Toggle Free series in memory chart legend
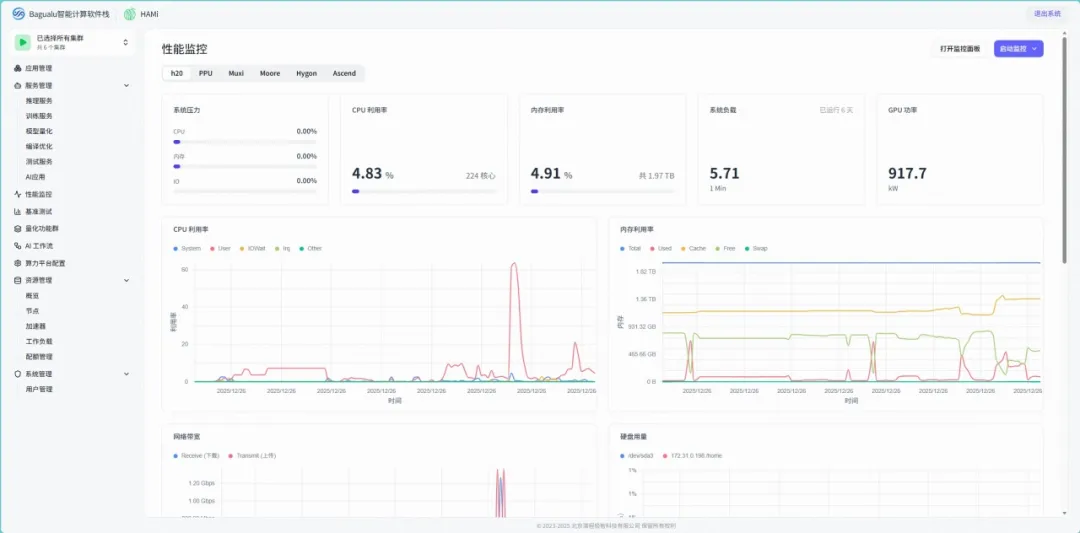Screen dimensions: 1080x533 point(725,248)
